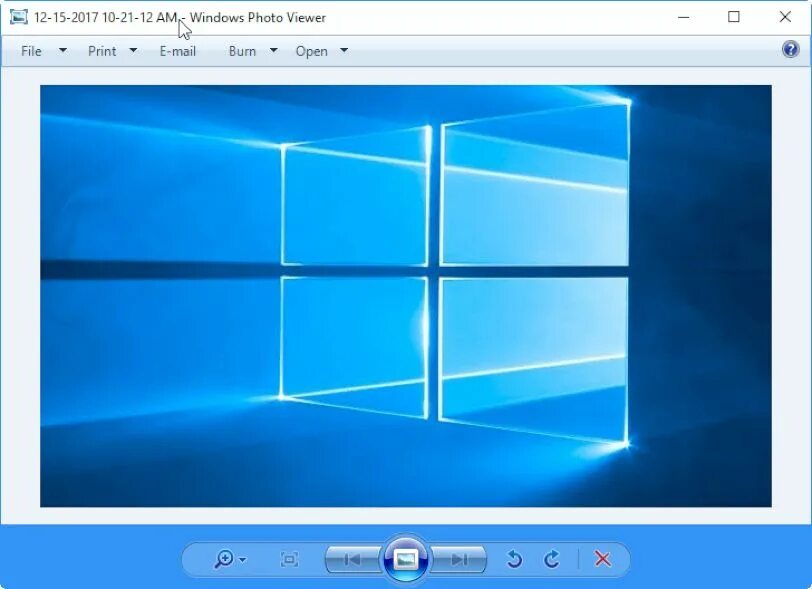The width and height of the screenshot is (812, 589).
Task: Click the Actual Size fit icon
Action: point(289,559)
